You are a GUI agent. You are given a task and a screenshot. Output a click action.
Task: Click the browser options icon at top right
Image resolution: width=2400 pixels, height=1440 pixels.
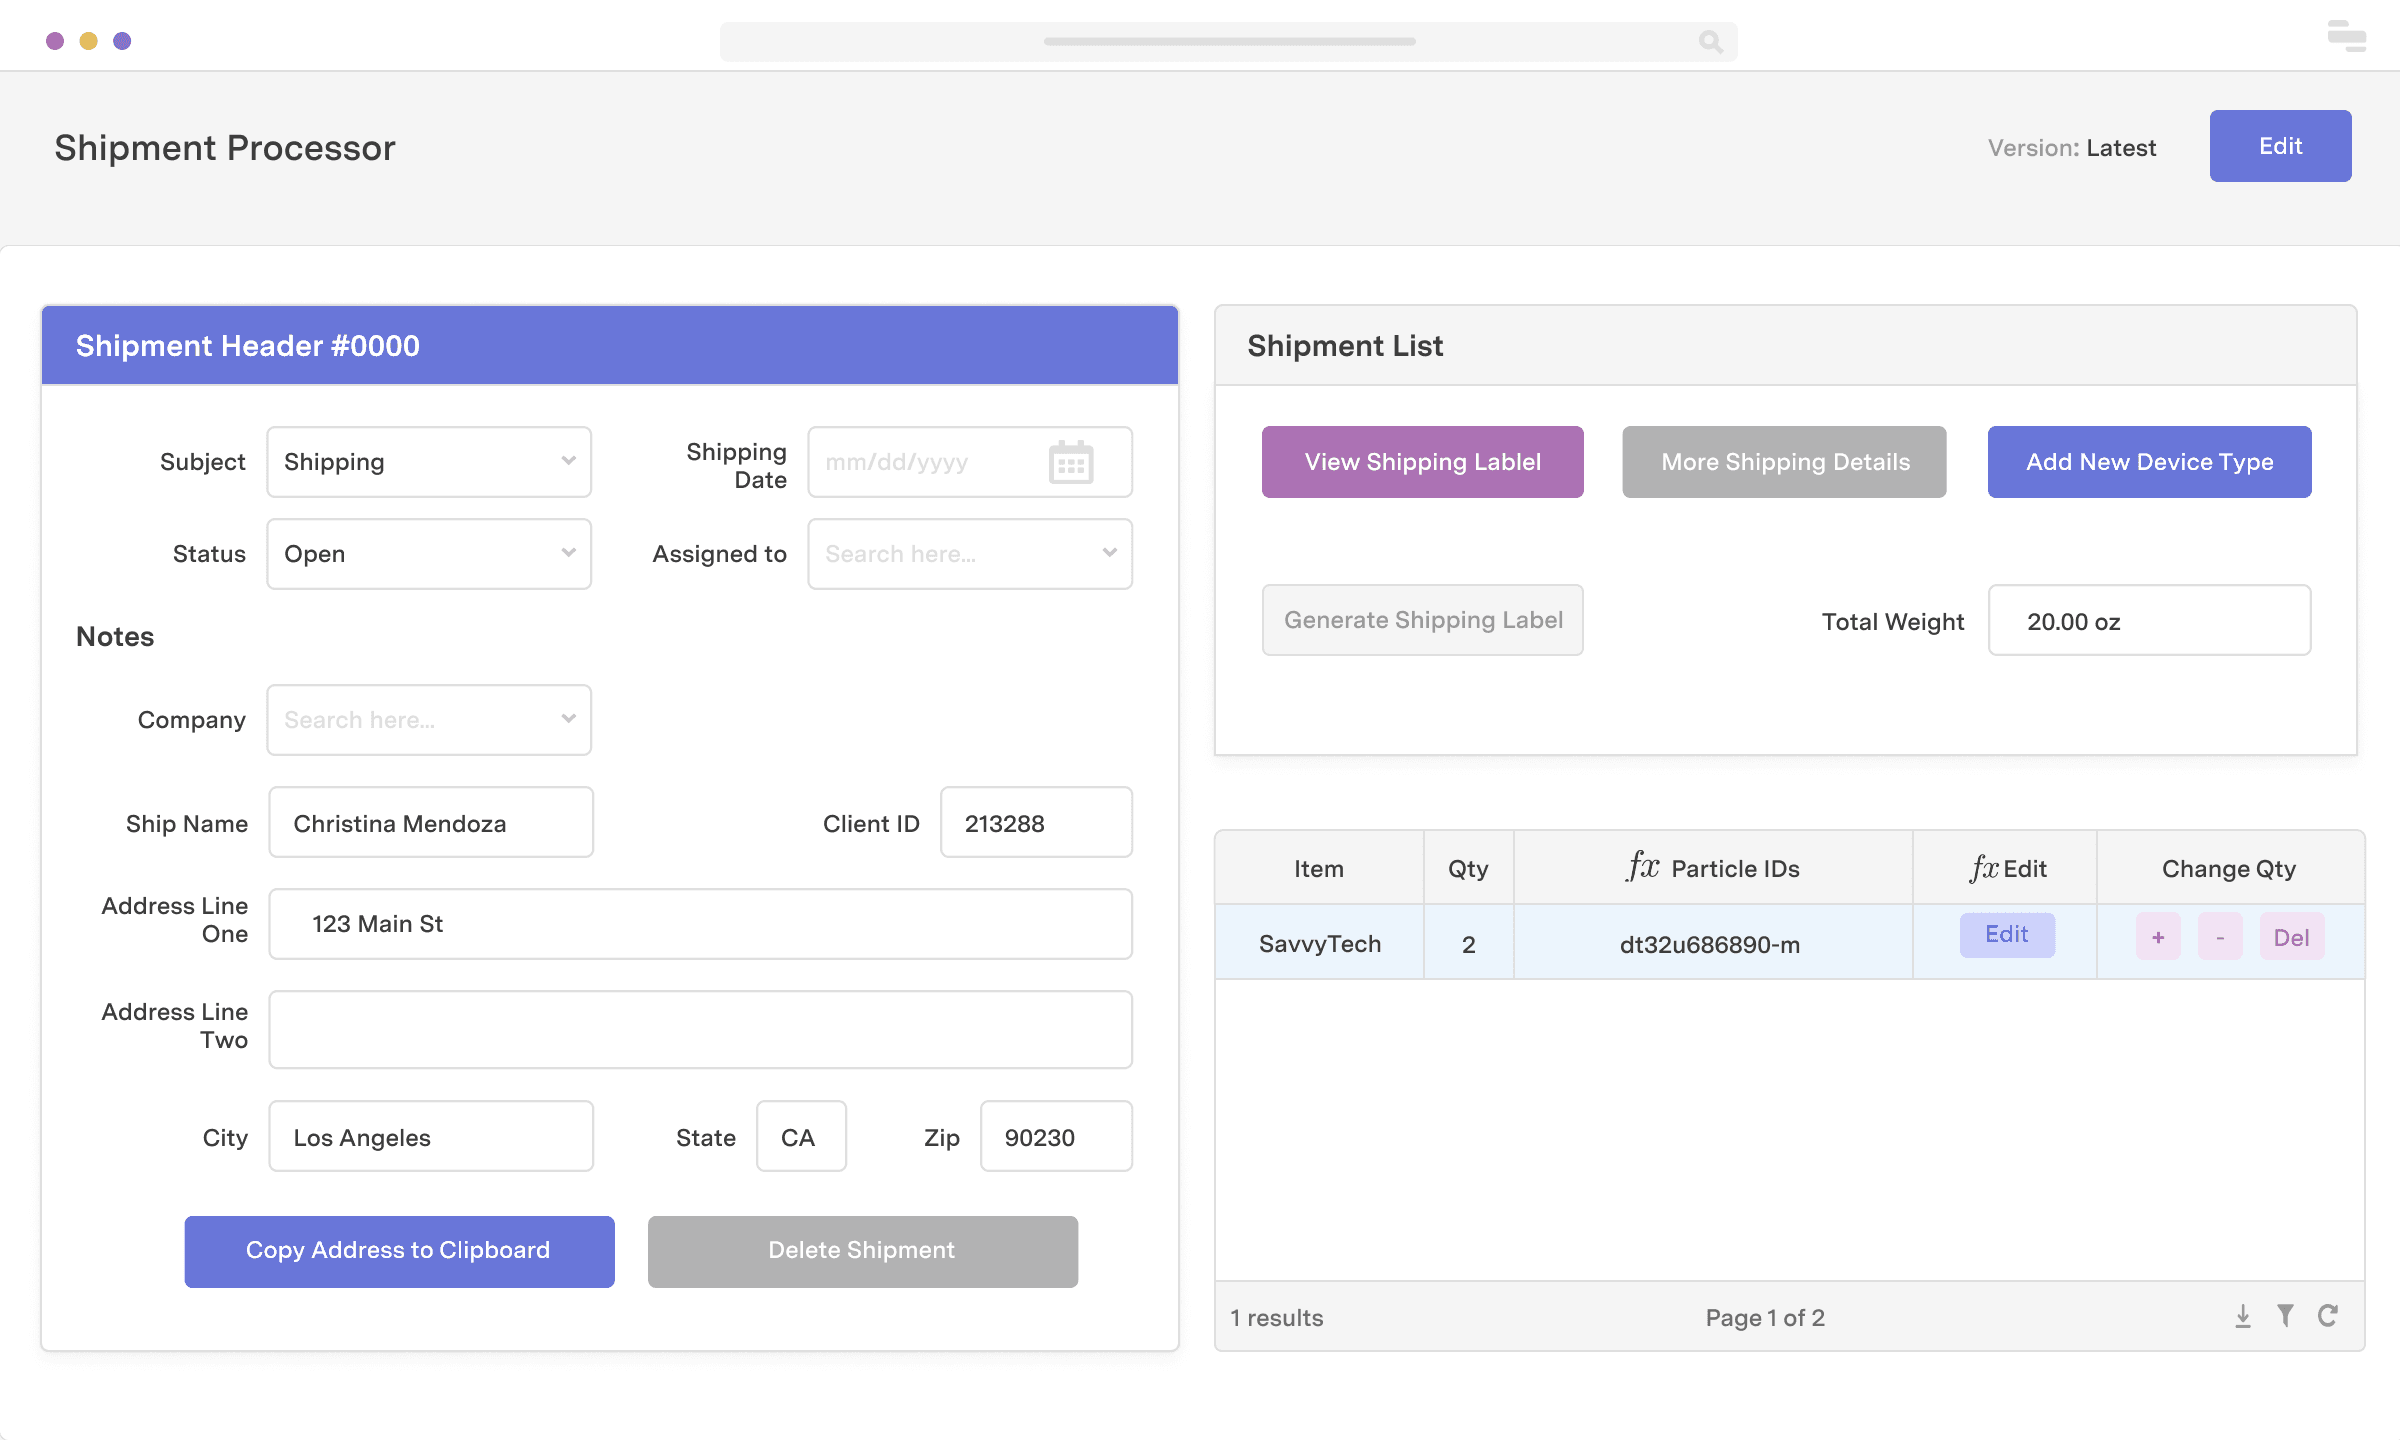pyautogui.click(x=2345, y=37)
